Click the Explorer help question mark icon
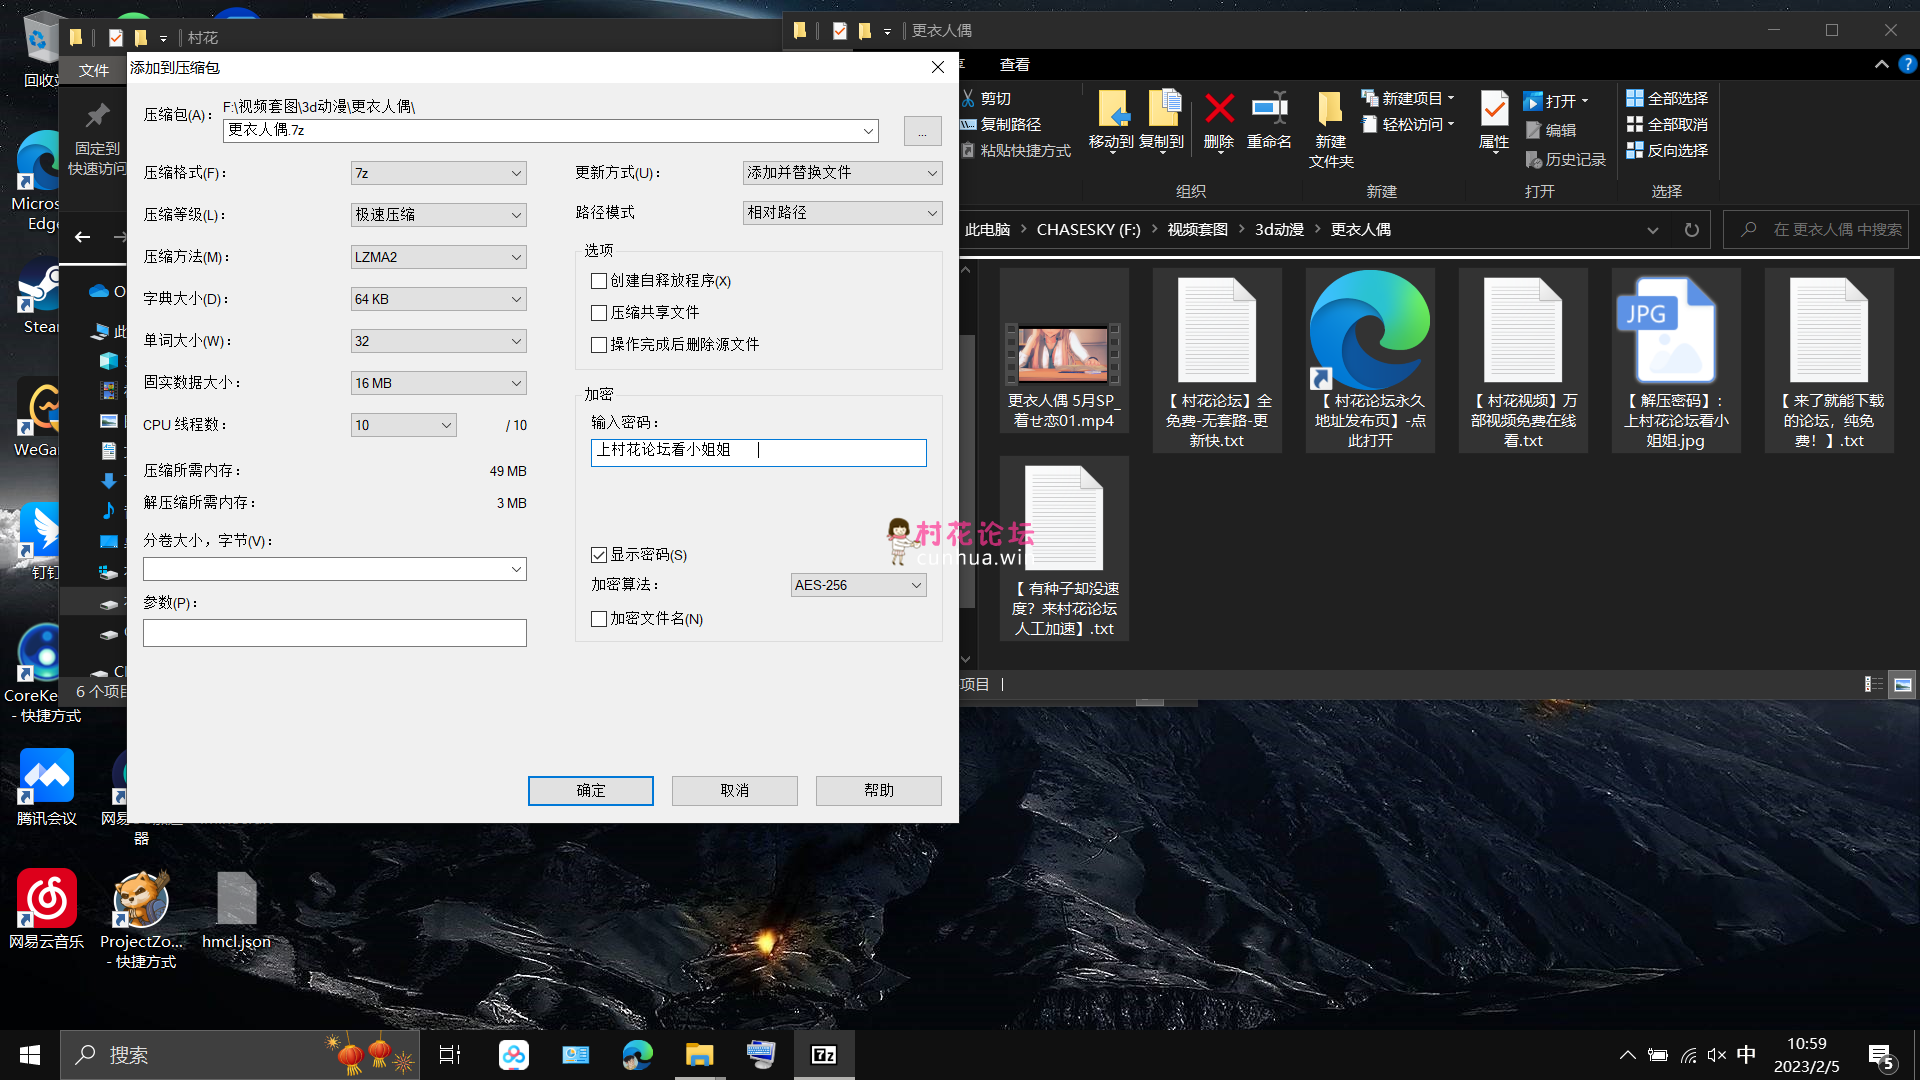This screenshot has height=1080, width=1920. pyautogui.click(x=1907, y=64)
